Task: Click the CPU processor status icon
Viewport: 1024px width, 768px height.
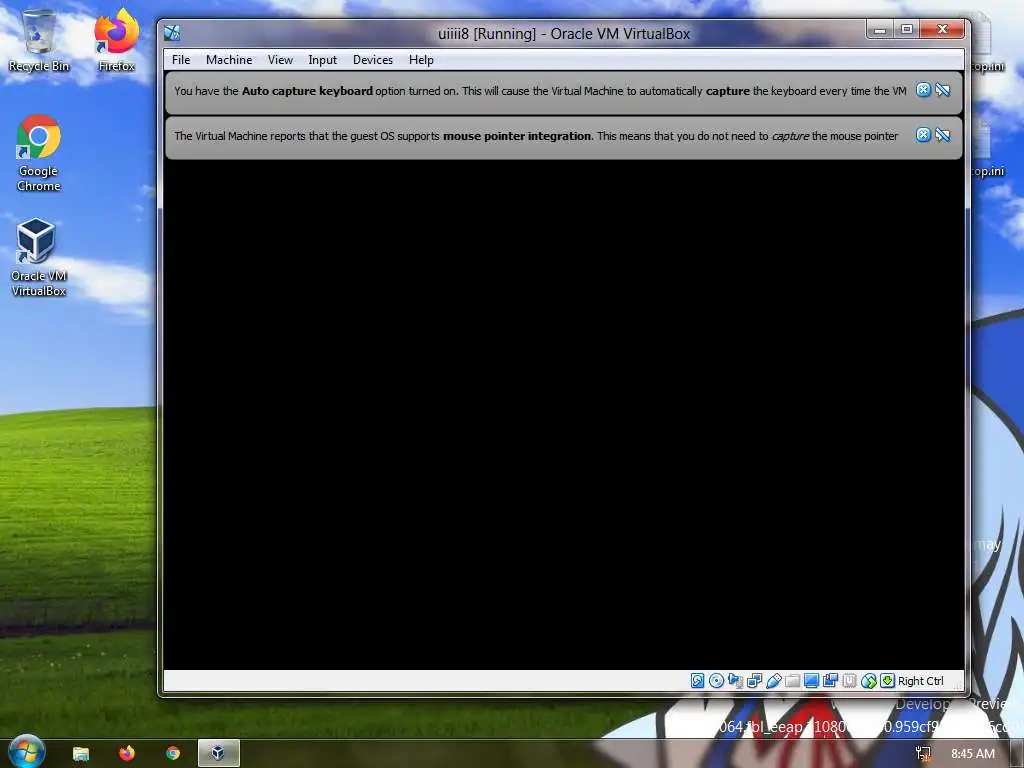Action: click(849, 680)
